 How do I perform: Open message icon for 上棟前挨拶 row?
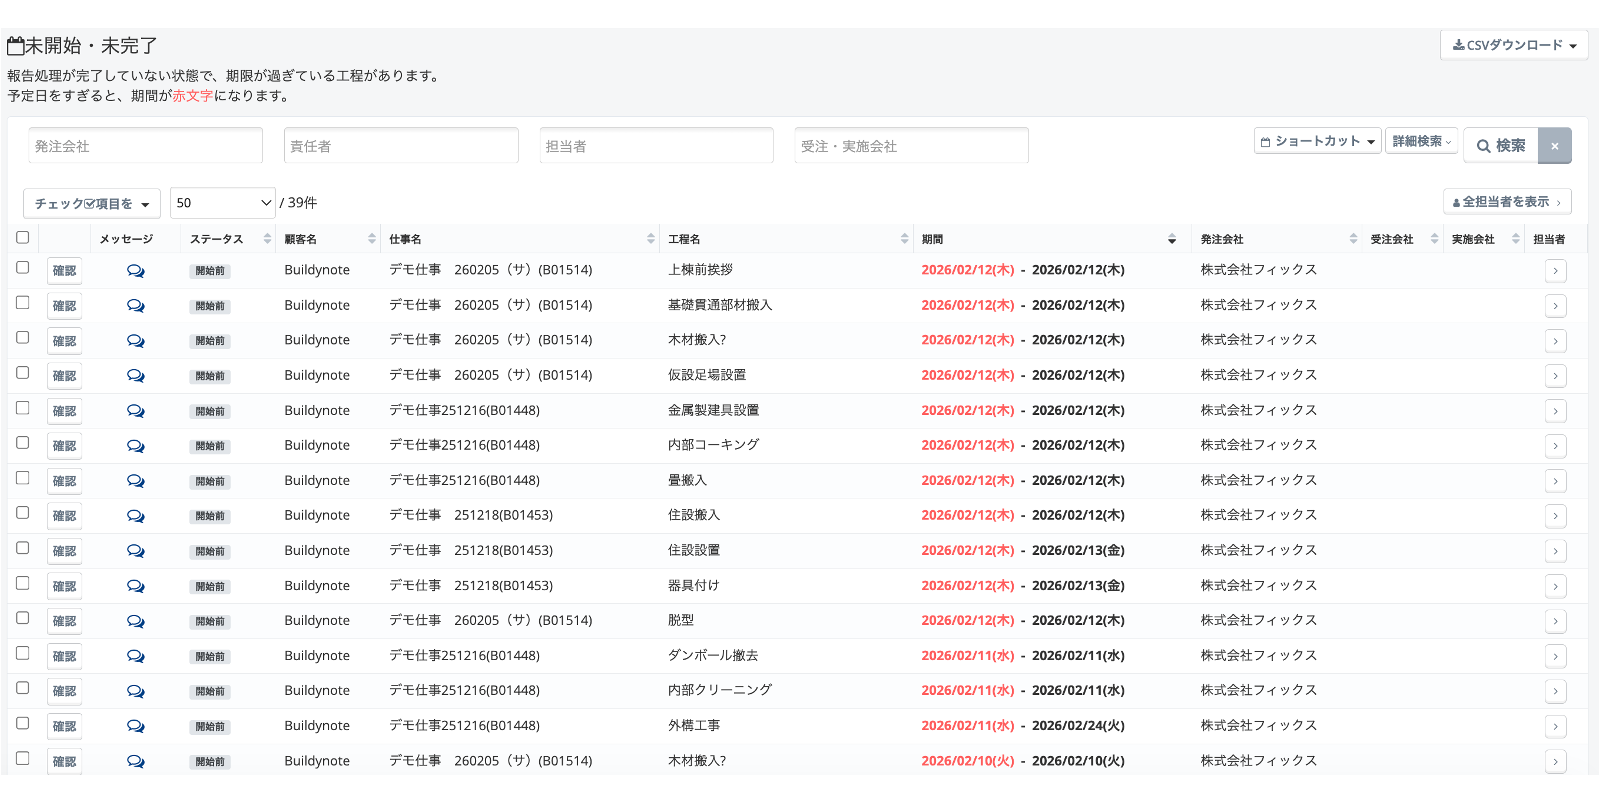click(135, 271)
